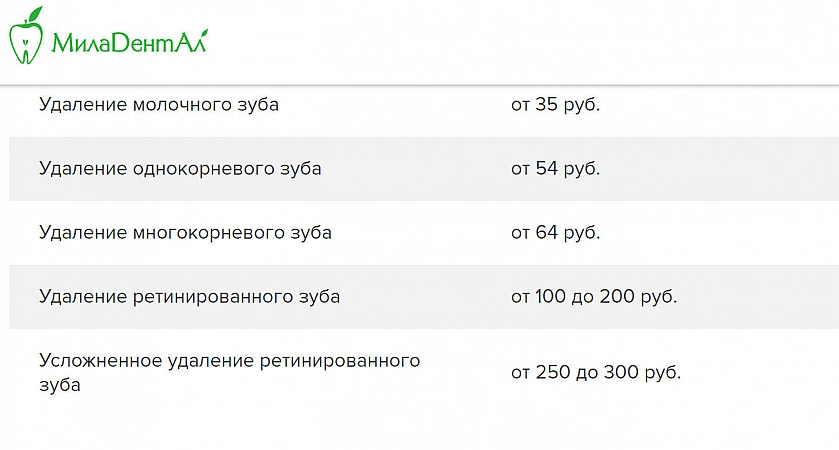Open the МилаДентАл logo text link

(128, 43)
